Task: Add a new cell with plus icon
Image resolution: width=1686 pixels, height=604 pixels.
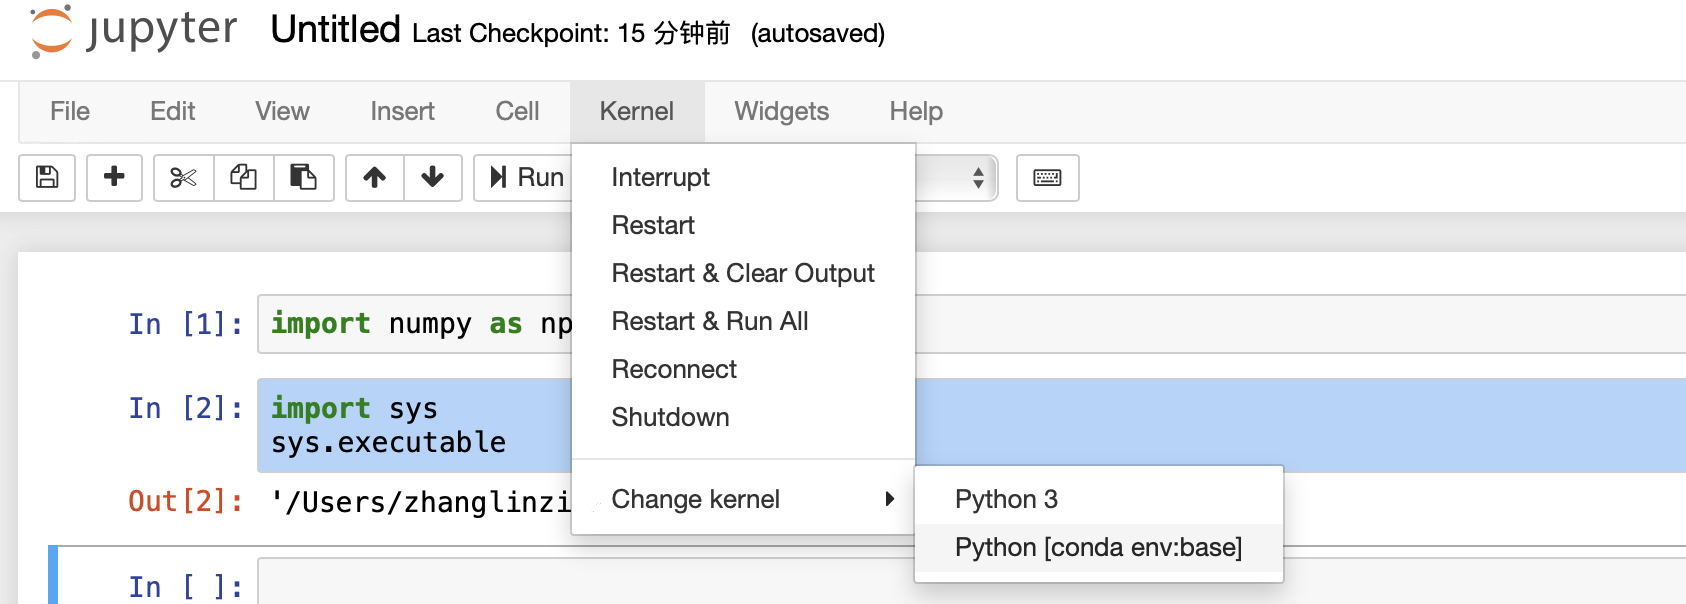Action: point(114,178)
